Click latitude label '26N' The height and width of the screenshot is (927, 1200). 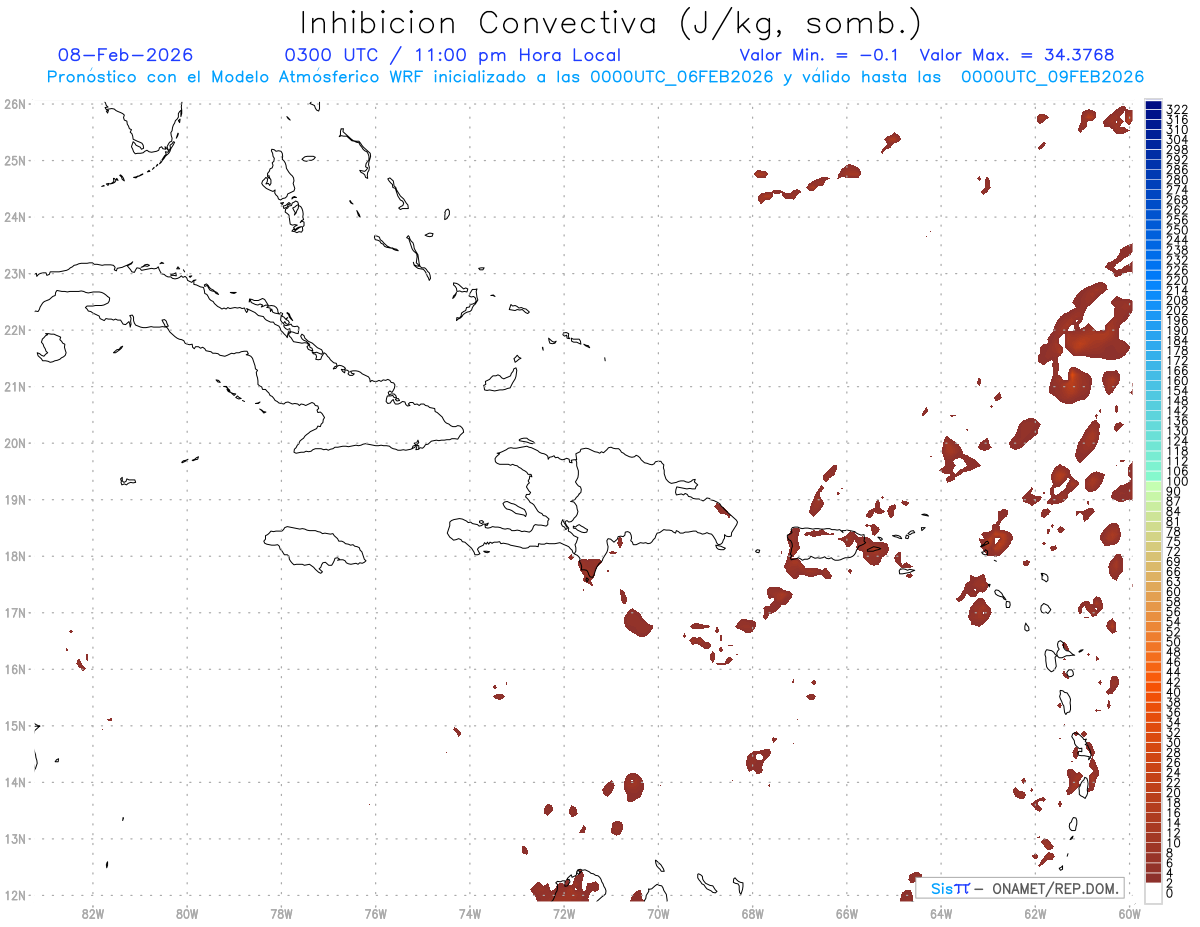pyautogui.click(x=15, y=104)
